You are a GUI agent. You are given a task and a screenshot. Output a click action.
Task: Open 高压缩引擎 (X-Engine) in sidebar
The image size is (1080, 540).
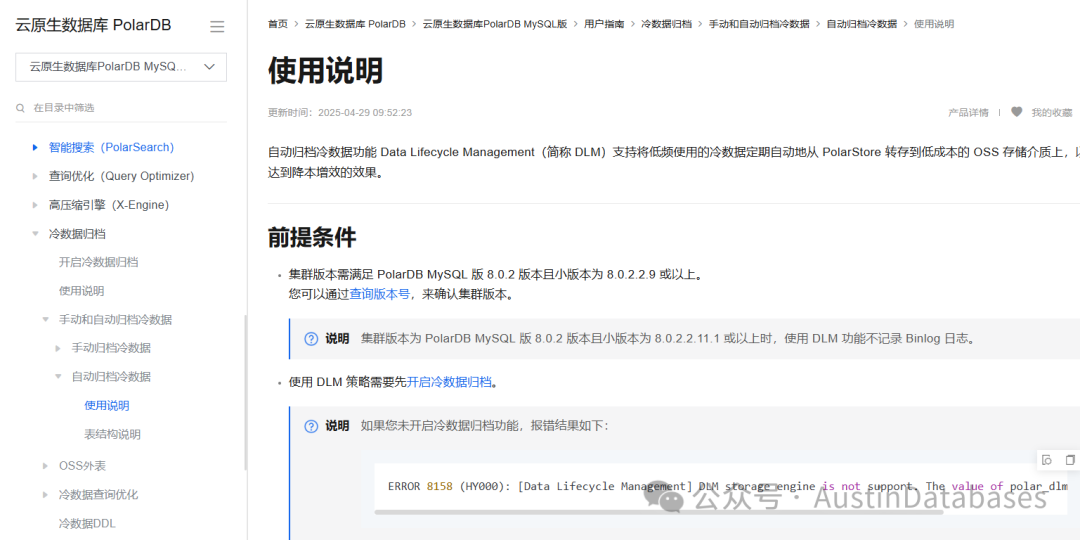[x=109, y=205]
